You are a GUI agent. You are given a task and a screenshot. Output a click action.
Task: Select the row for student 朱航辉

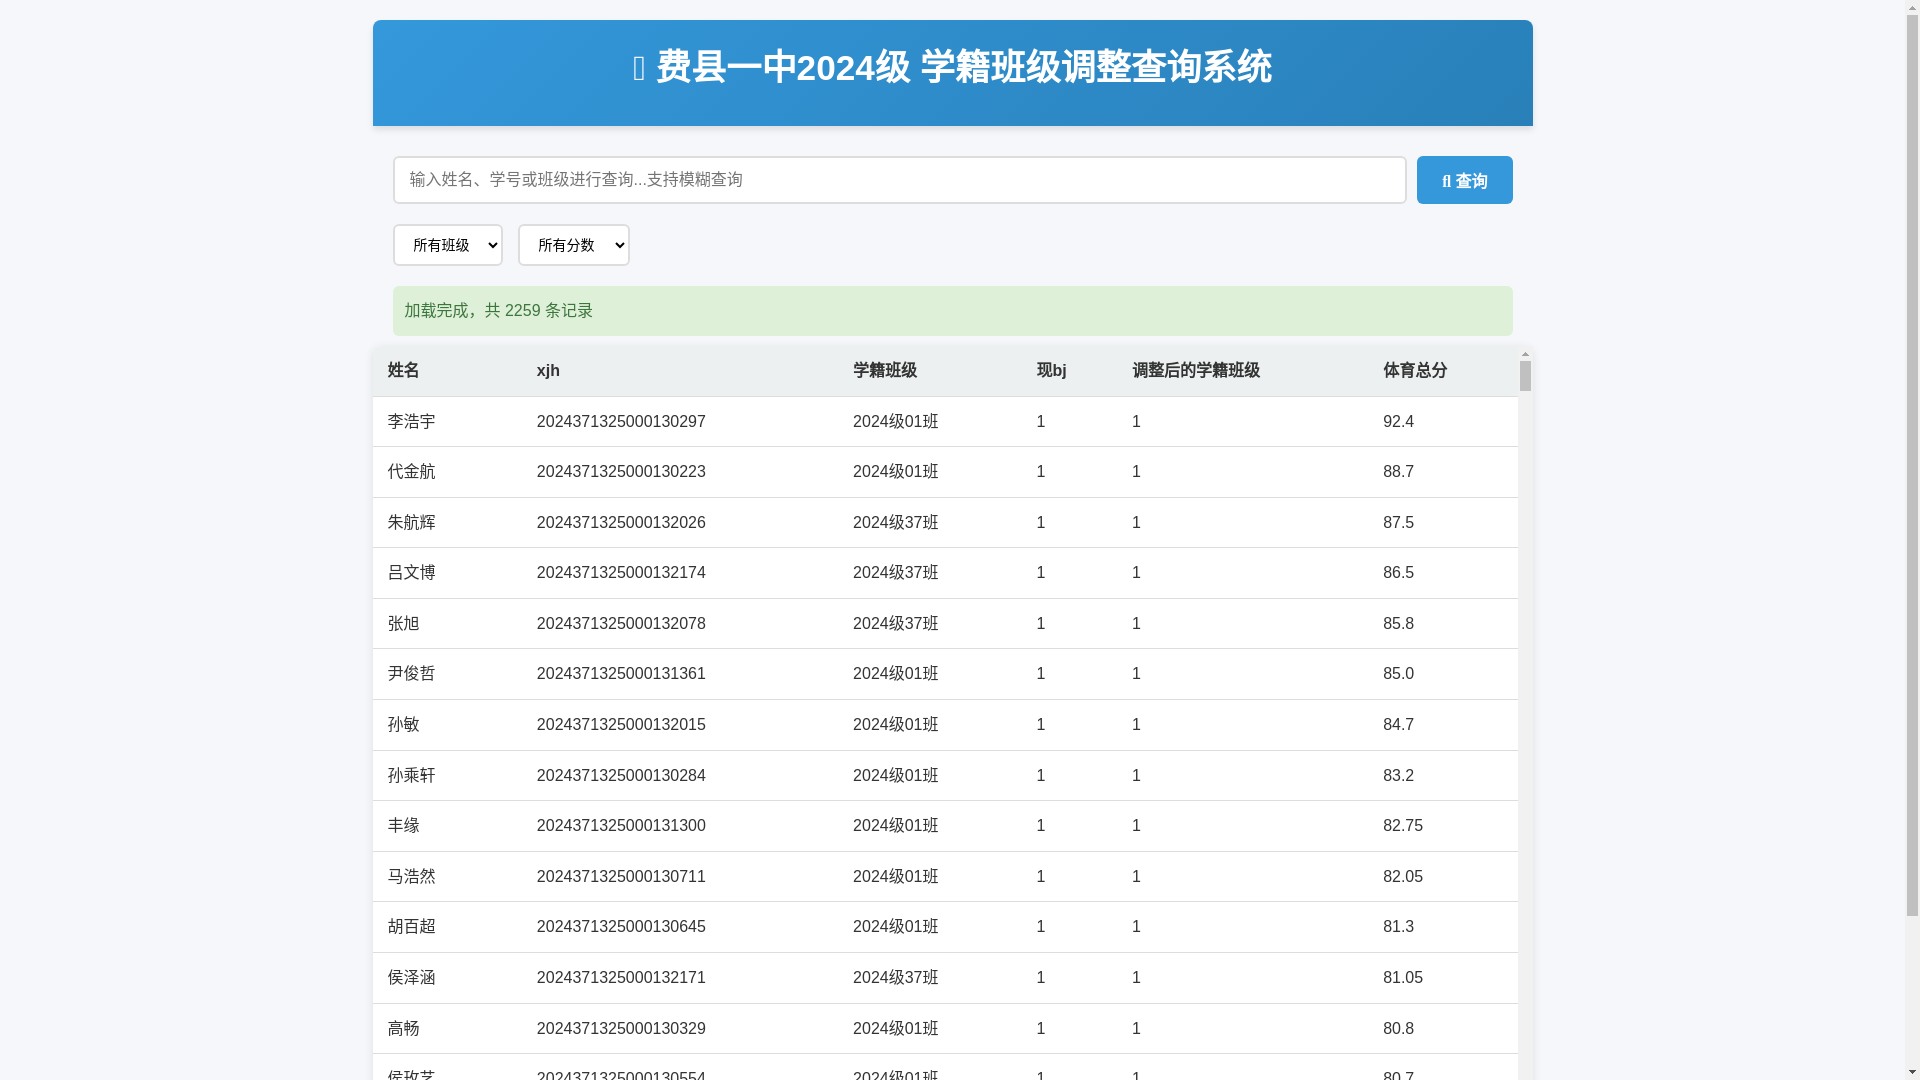(411, 523)
